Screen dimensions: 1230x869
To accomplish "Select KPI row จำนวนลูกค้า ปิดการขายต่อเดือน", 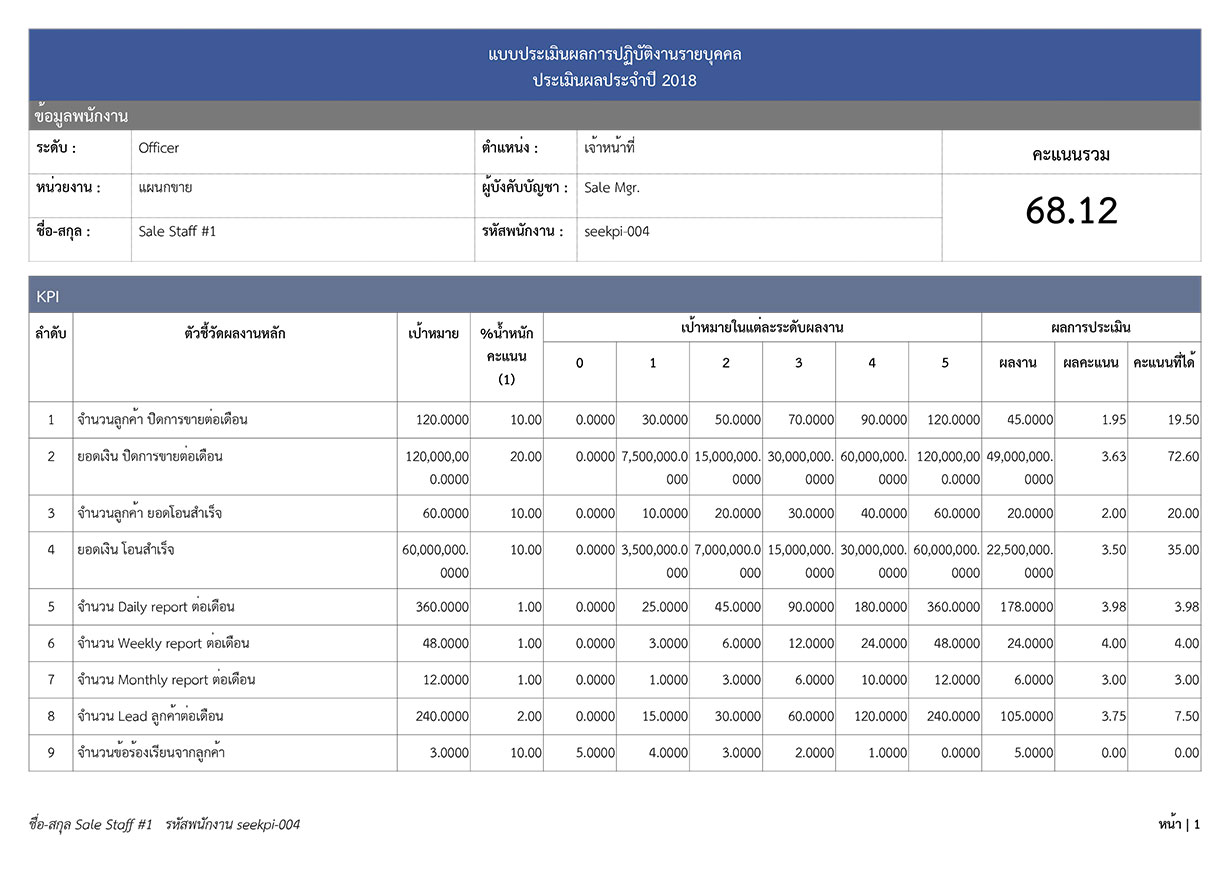I will click(x=615, y=420).
